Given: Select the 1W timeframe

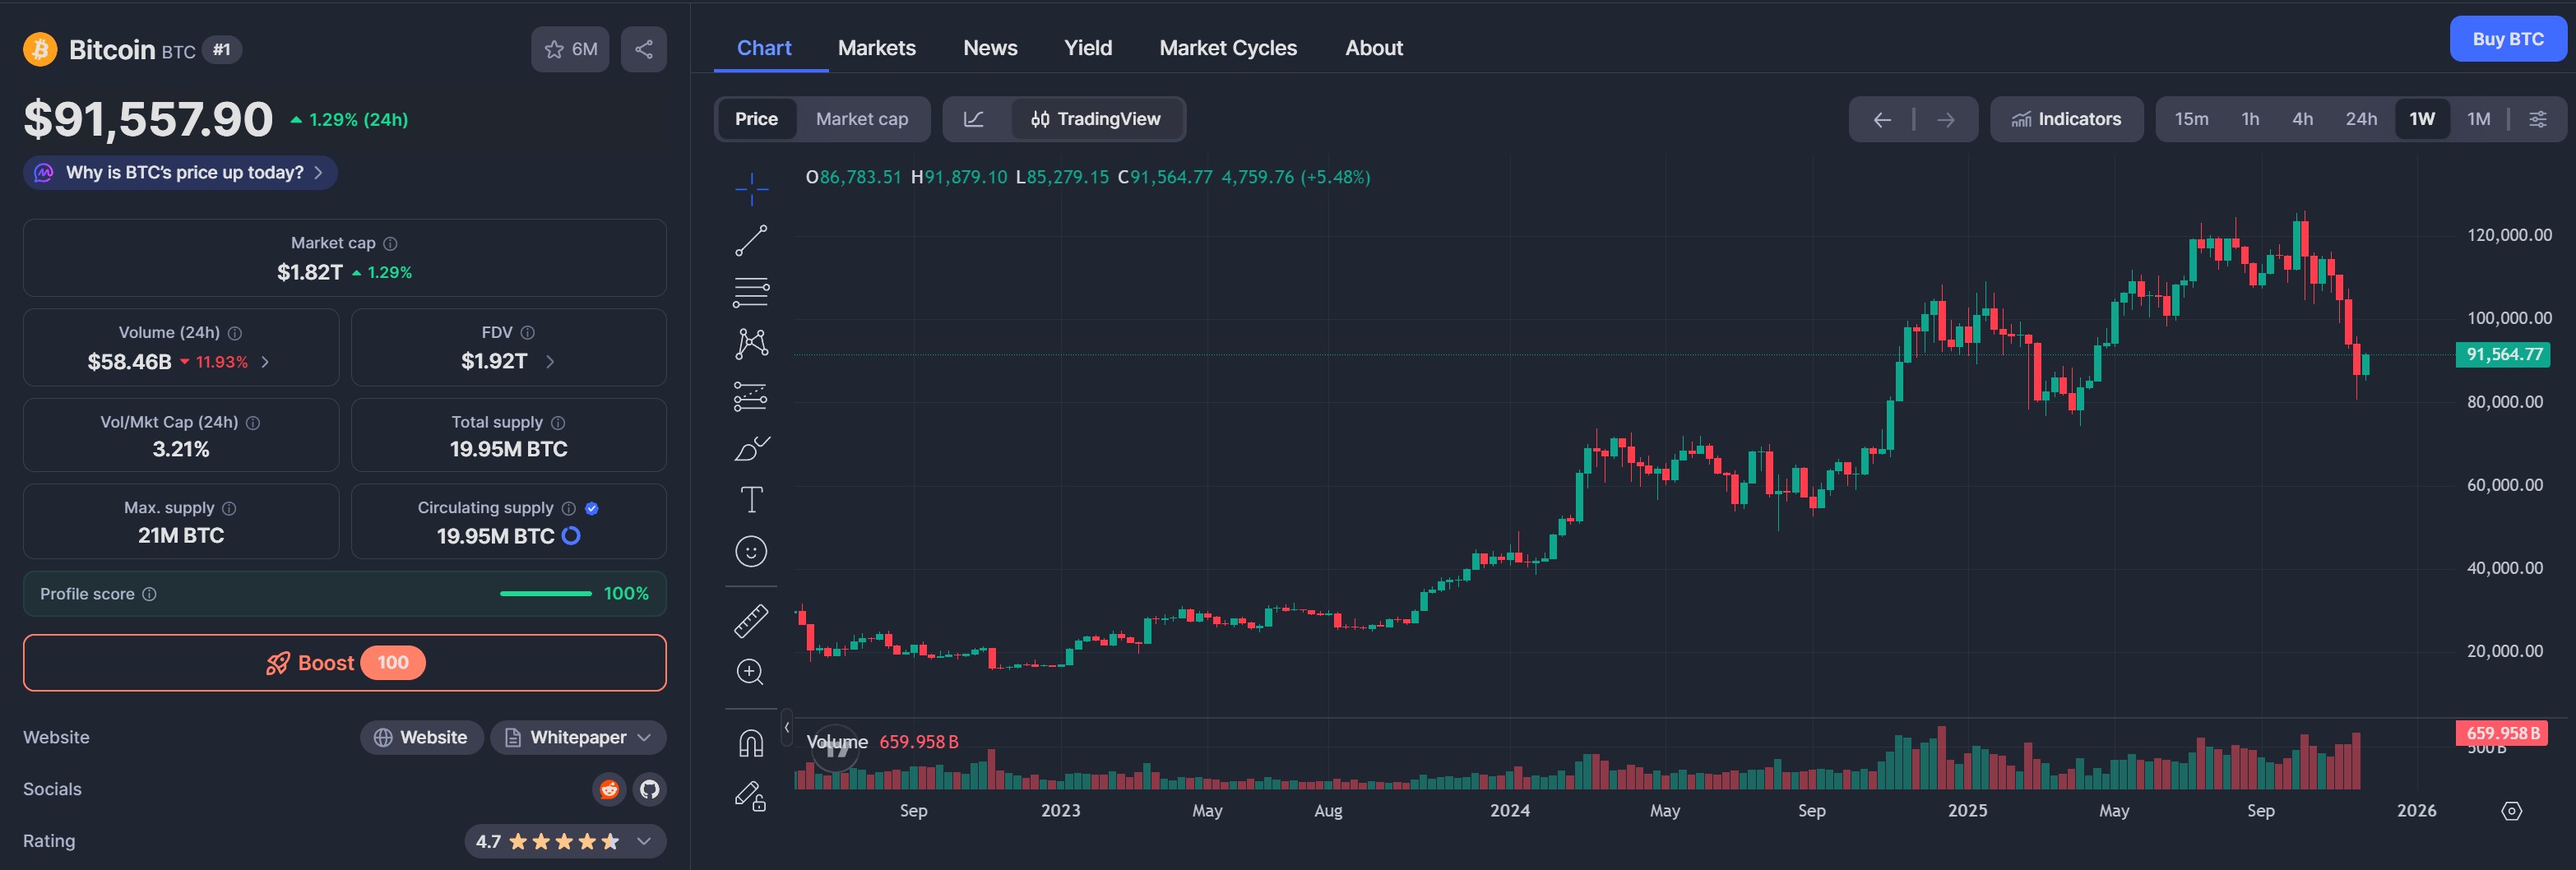Looking at the screenshot, I should 2422,119.
